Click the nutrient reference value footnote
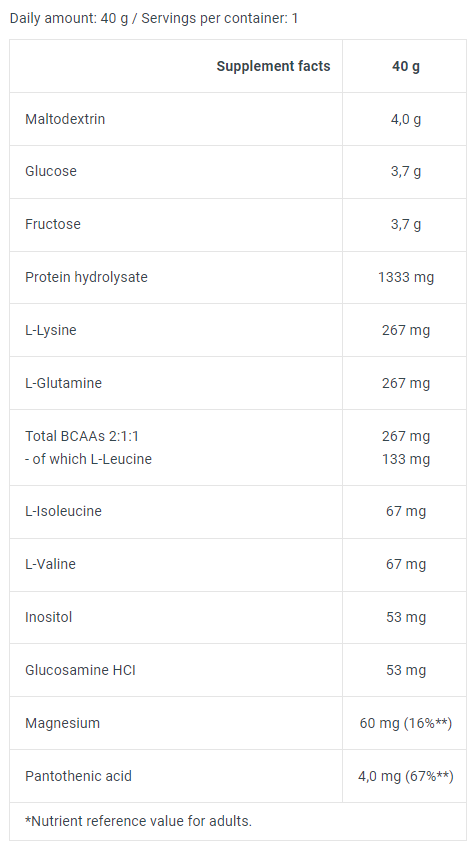This screenshot has height=847, width=472. click(138, 821)
